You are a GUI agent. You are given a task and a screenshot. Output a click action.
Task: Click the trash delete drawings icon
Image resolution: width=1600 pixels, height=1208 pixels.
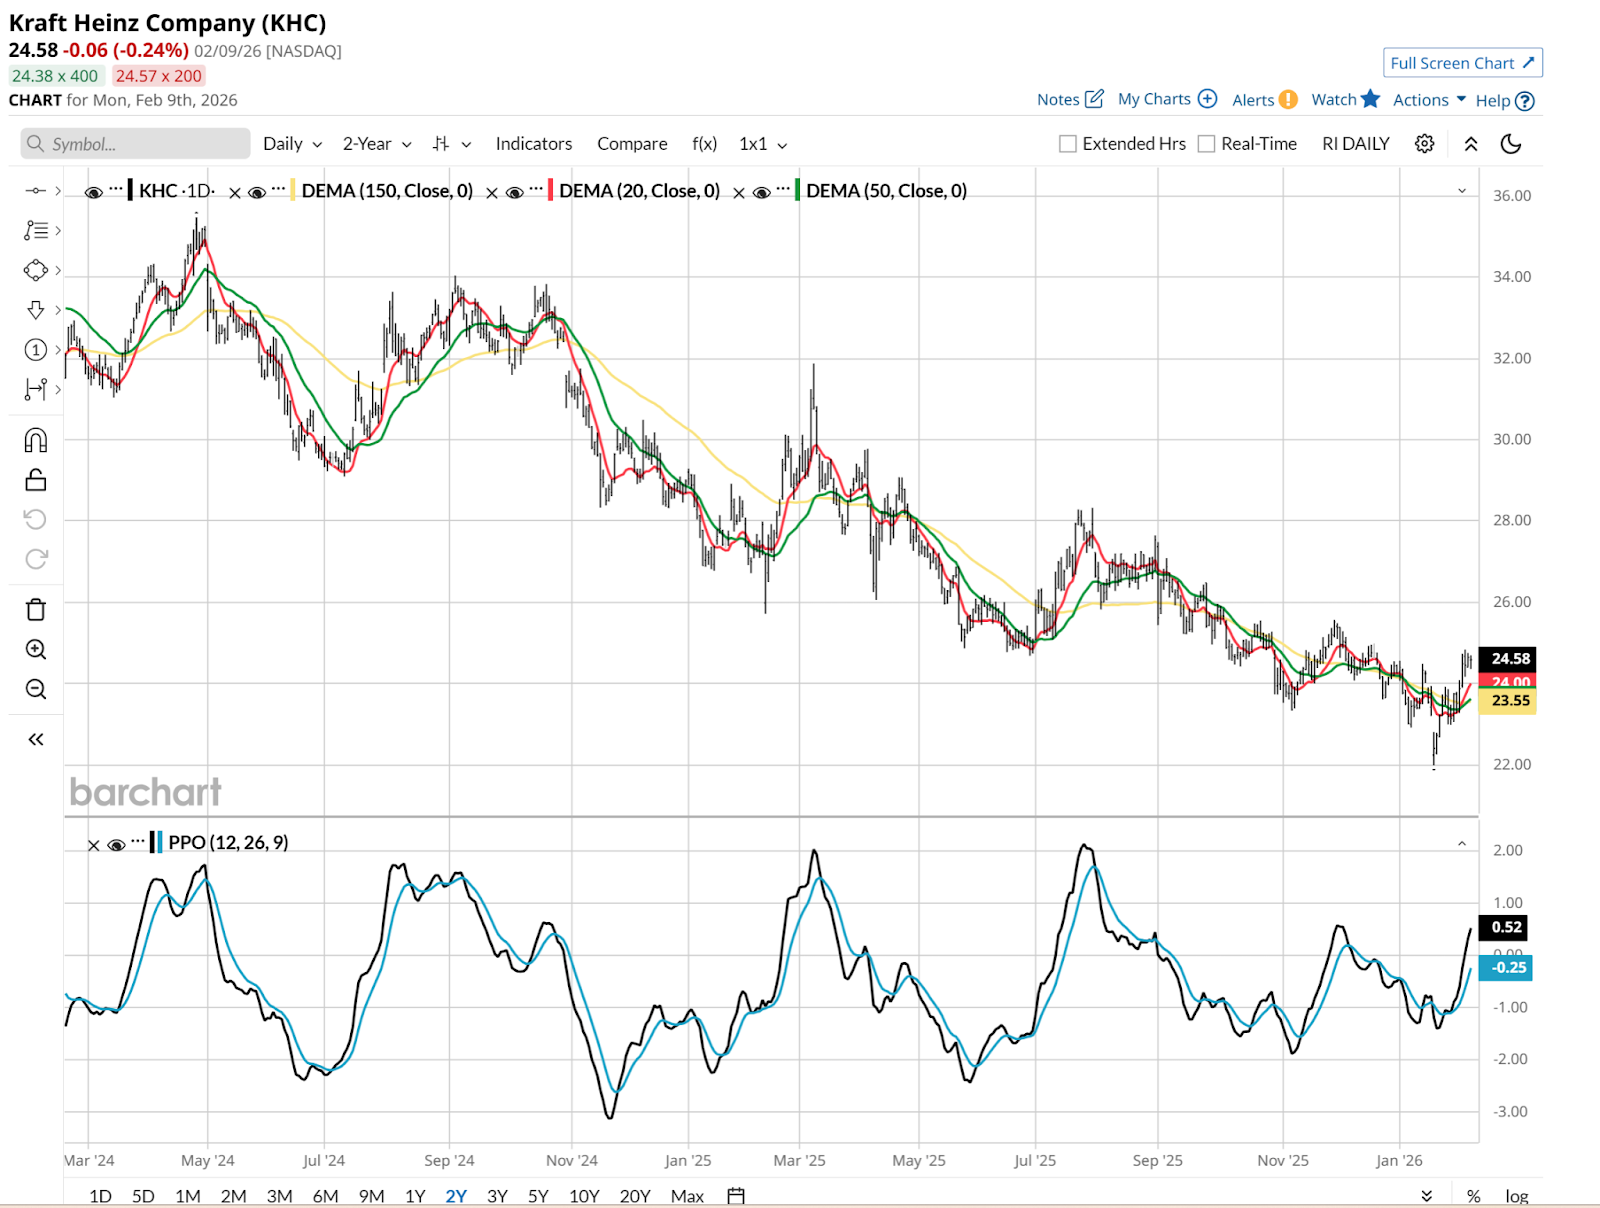point(36,610)
